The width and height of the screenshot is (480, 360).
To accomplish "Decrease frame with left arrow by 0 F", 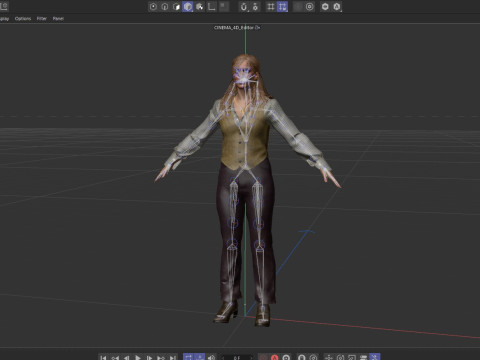I will [x=223, y=358].
